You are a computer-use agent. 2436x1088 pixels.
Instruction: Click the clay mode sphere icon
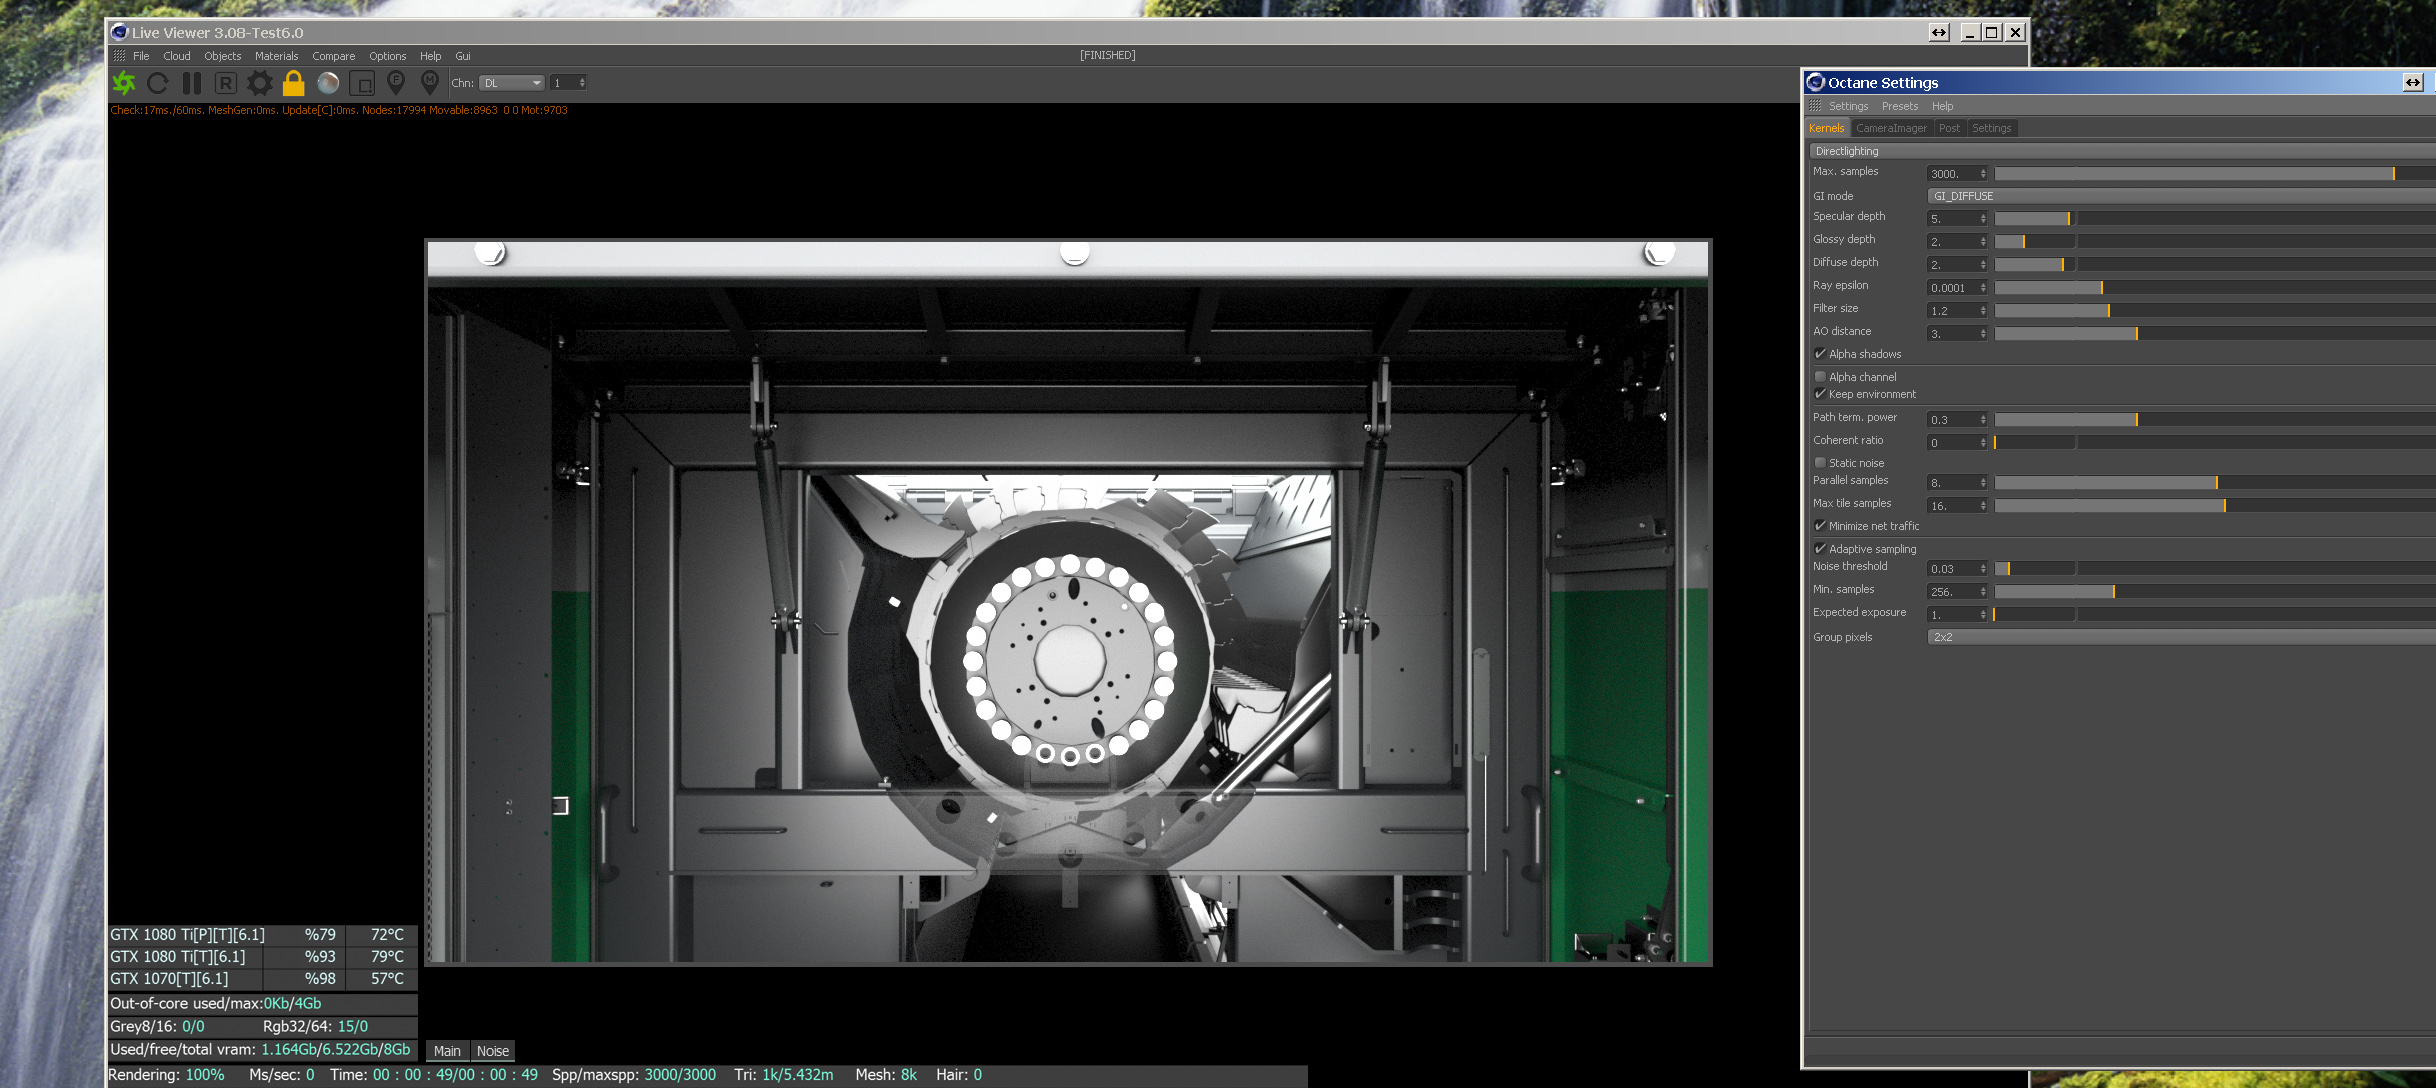tap(328, 83)
